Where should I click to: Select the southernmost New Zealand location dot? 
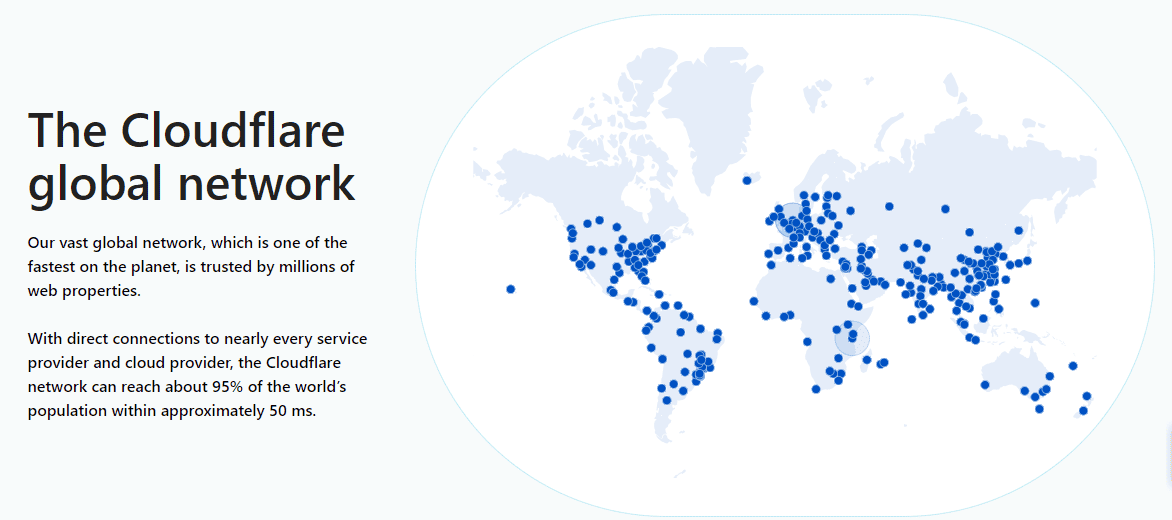click(1083, 411)
